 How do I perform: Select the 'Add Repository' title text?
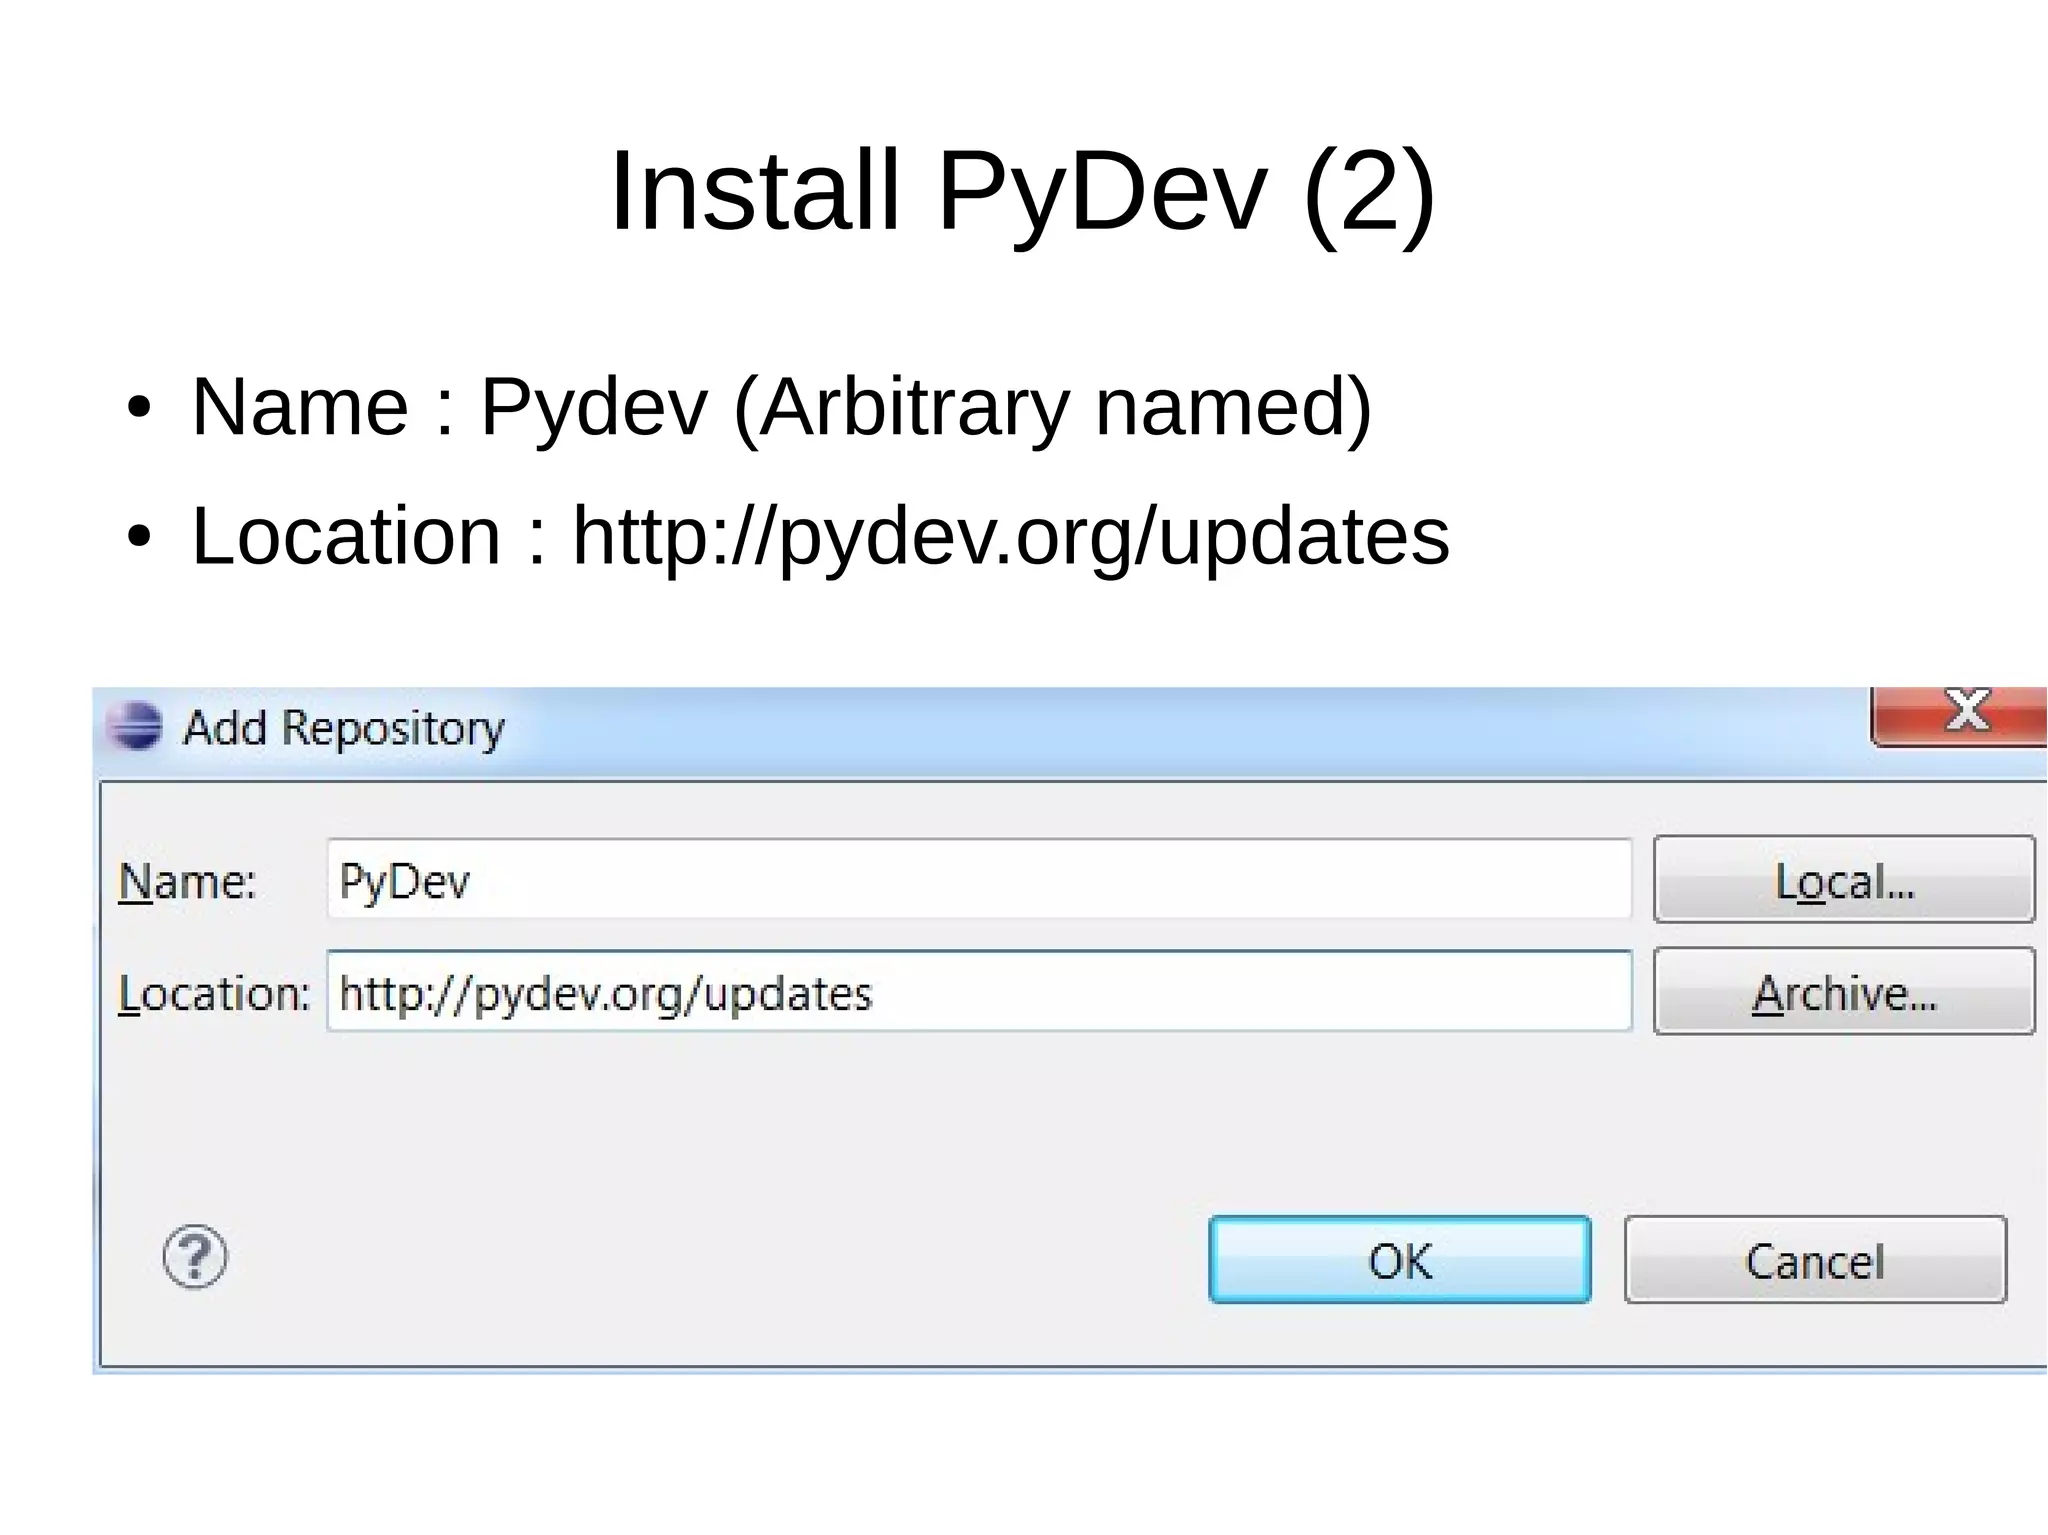coord(344,728)
